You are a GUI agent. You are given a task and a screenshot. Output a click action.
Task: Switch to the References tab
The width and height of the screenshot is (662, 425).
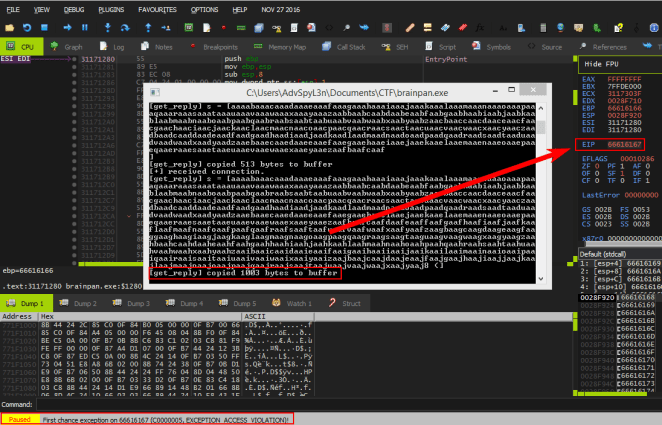click(602, 46)
